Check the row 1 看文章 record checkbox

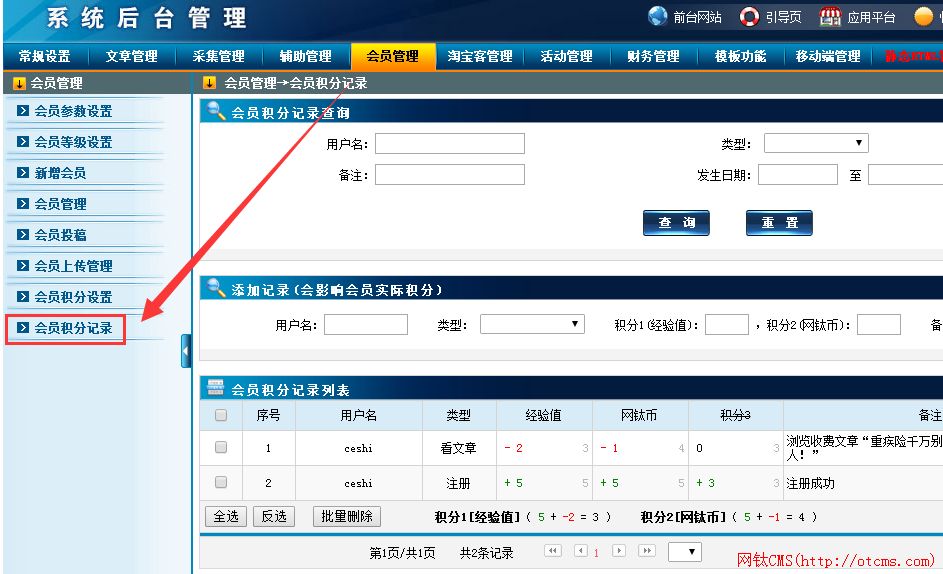[221, 447]
